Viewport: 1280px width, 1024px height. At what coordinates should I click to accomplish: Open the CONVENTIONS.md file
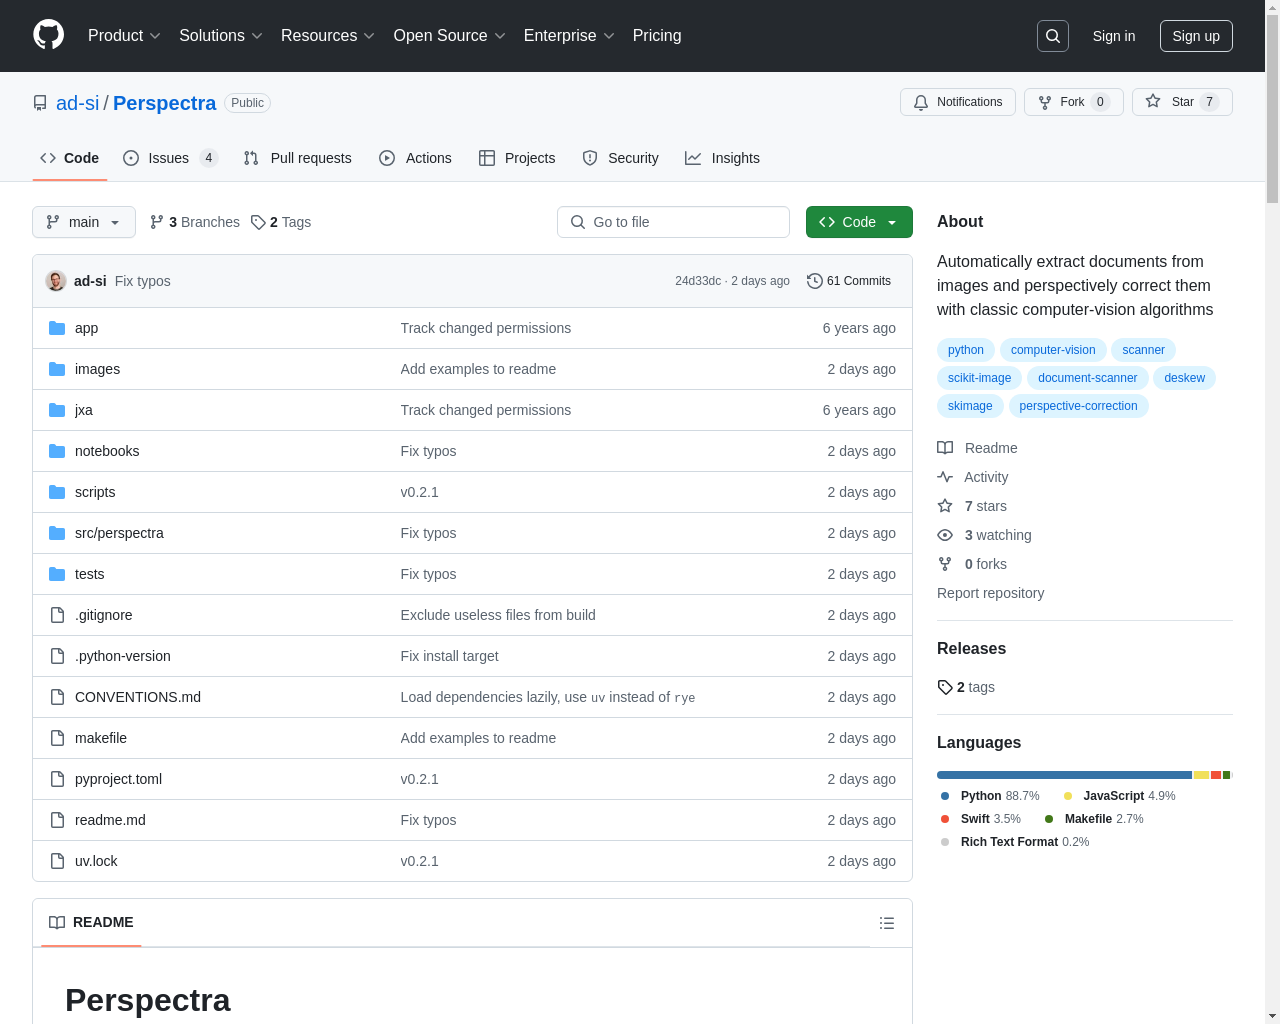pyautogui.click(x=138, y=697)
